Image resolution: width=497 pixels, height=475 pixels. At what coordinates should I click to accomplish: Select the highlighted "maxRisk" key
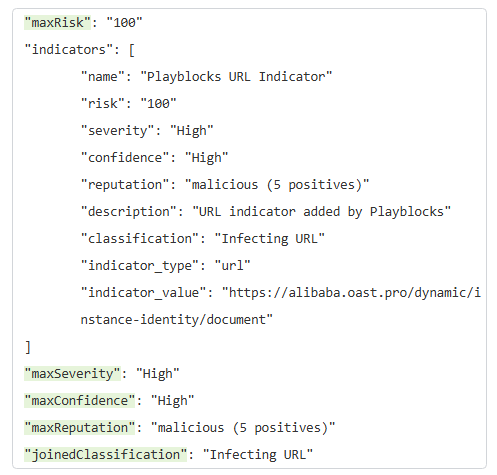pyautogui.click(x=57, y=23)
